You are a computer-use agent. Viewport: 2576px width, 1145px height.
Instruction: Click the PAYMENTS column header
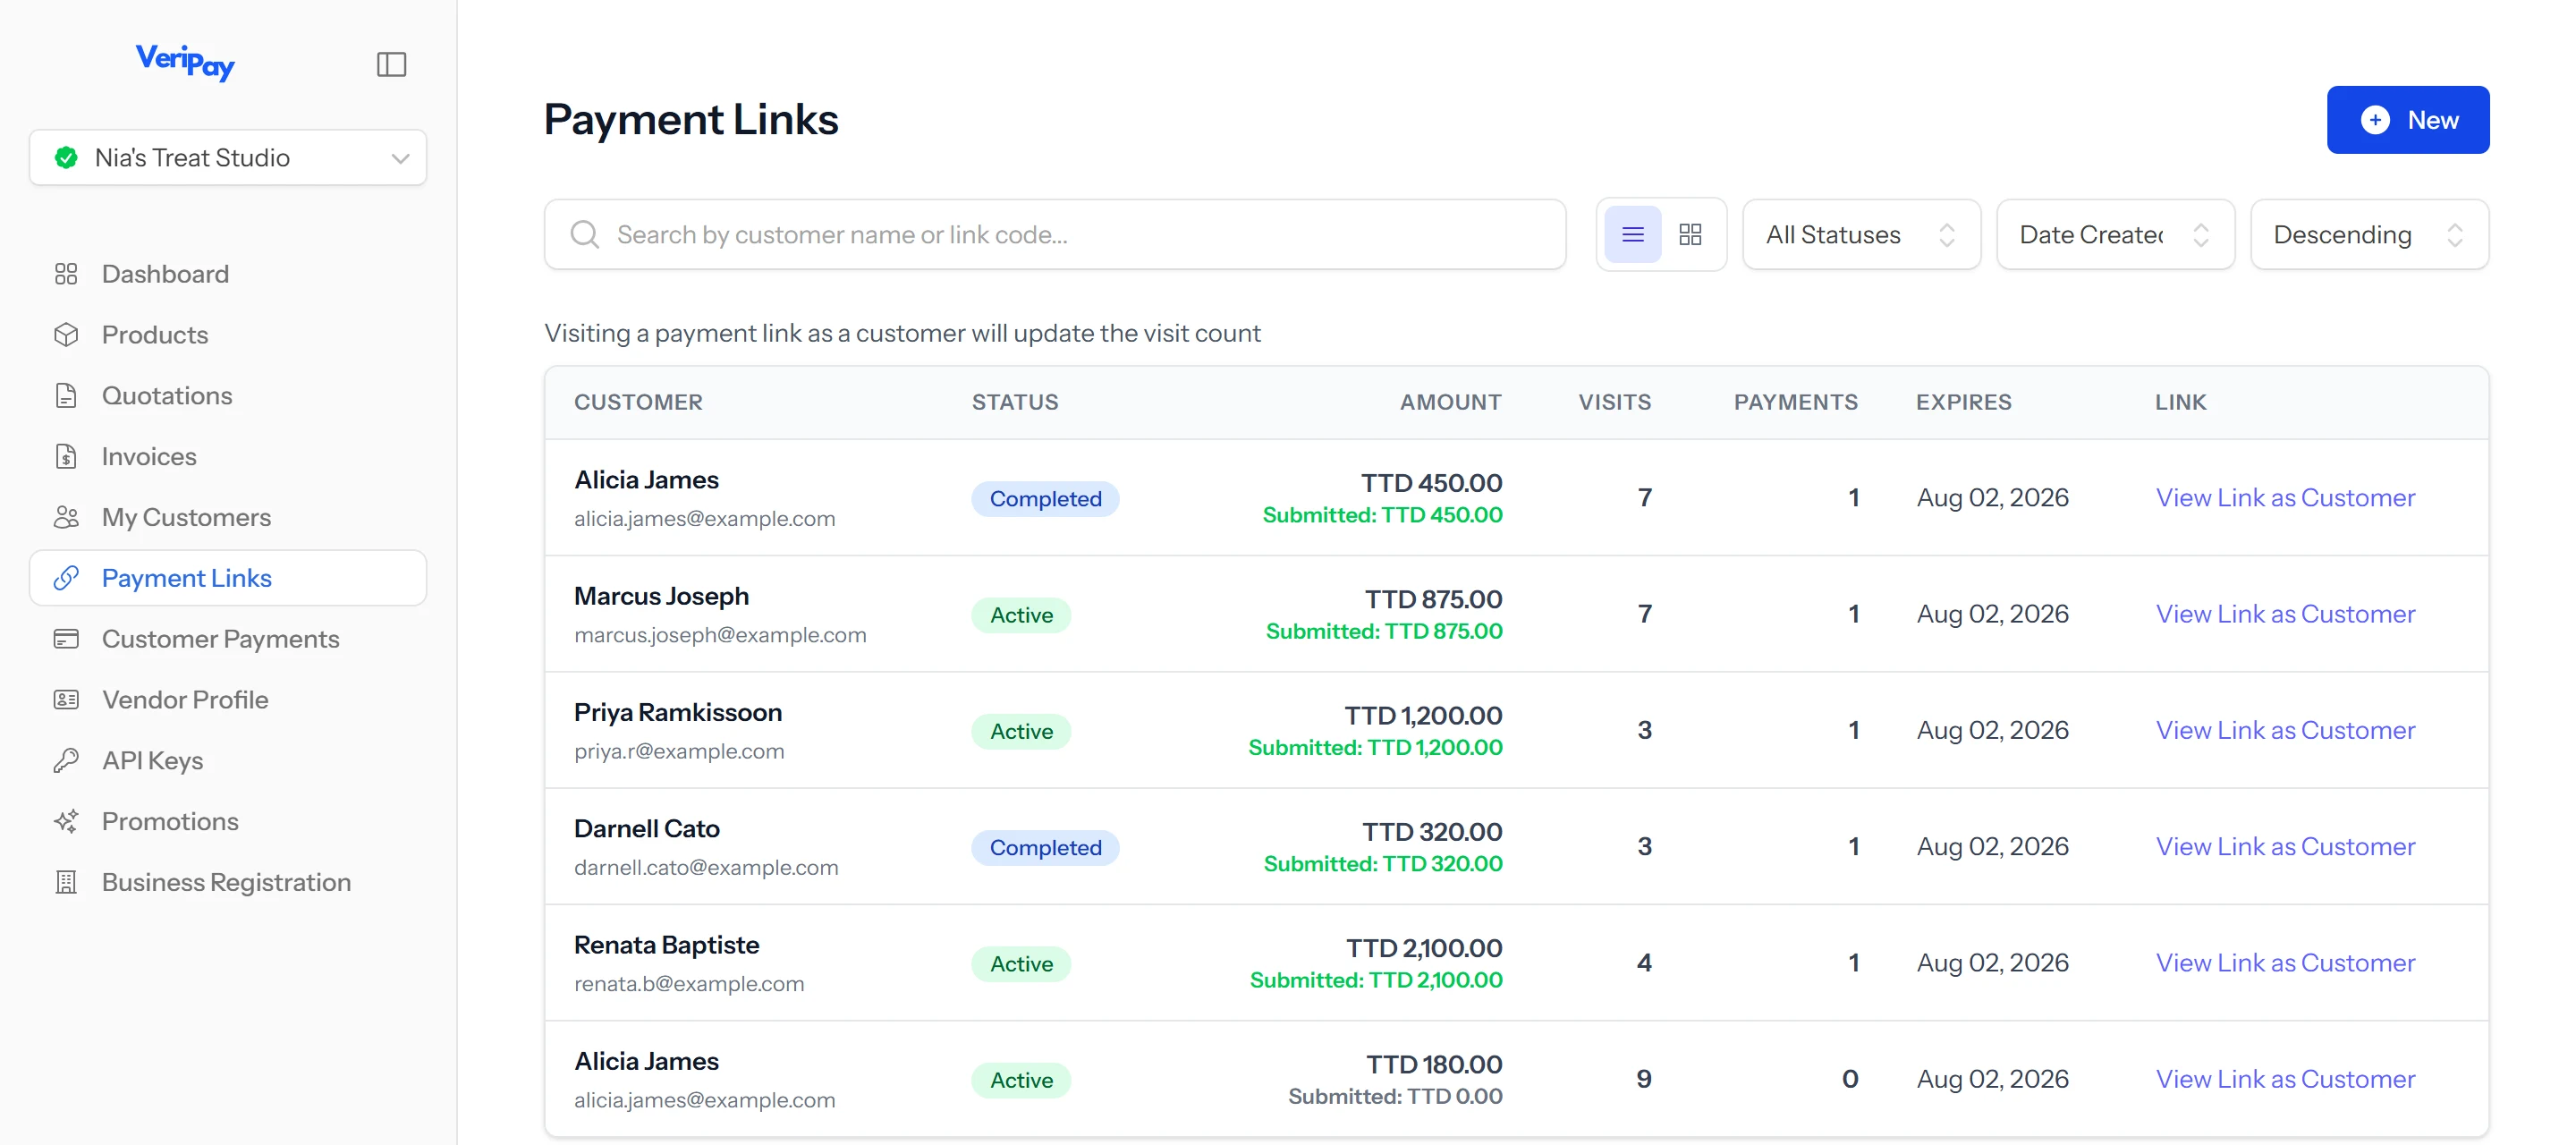[1795, 402]
